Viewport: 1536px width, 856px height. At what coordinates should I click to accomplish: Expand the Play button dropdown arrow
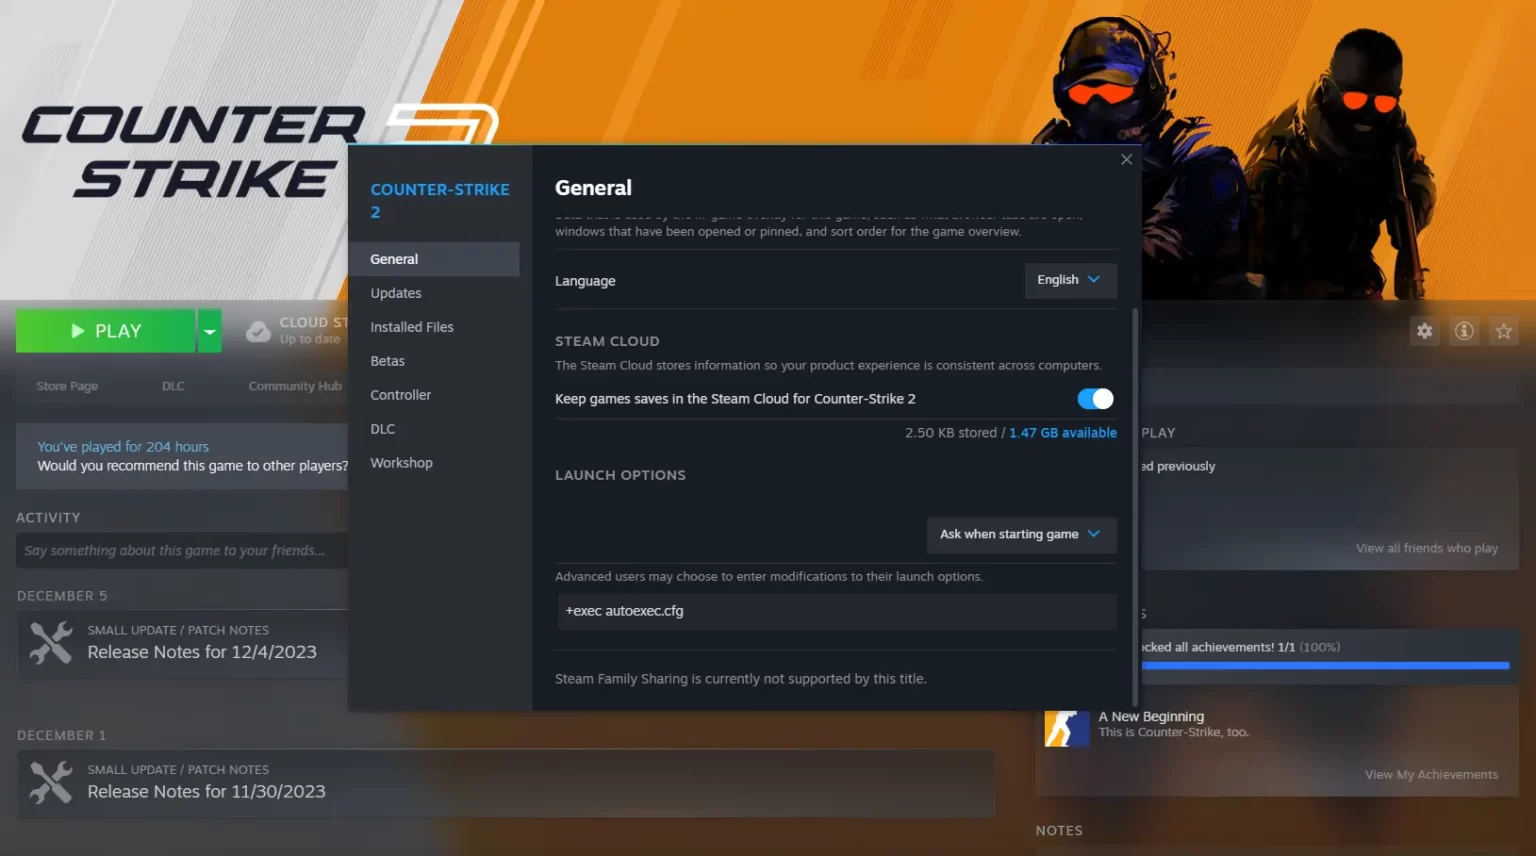209,331
